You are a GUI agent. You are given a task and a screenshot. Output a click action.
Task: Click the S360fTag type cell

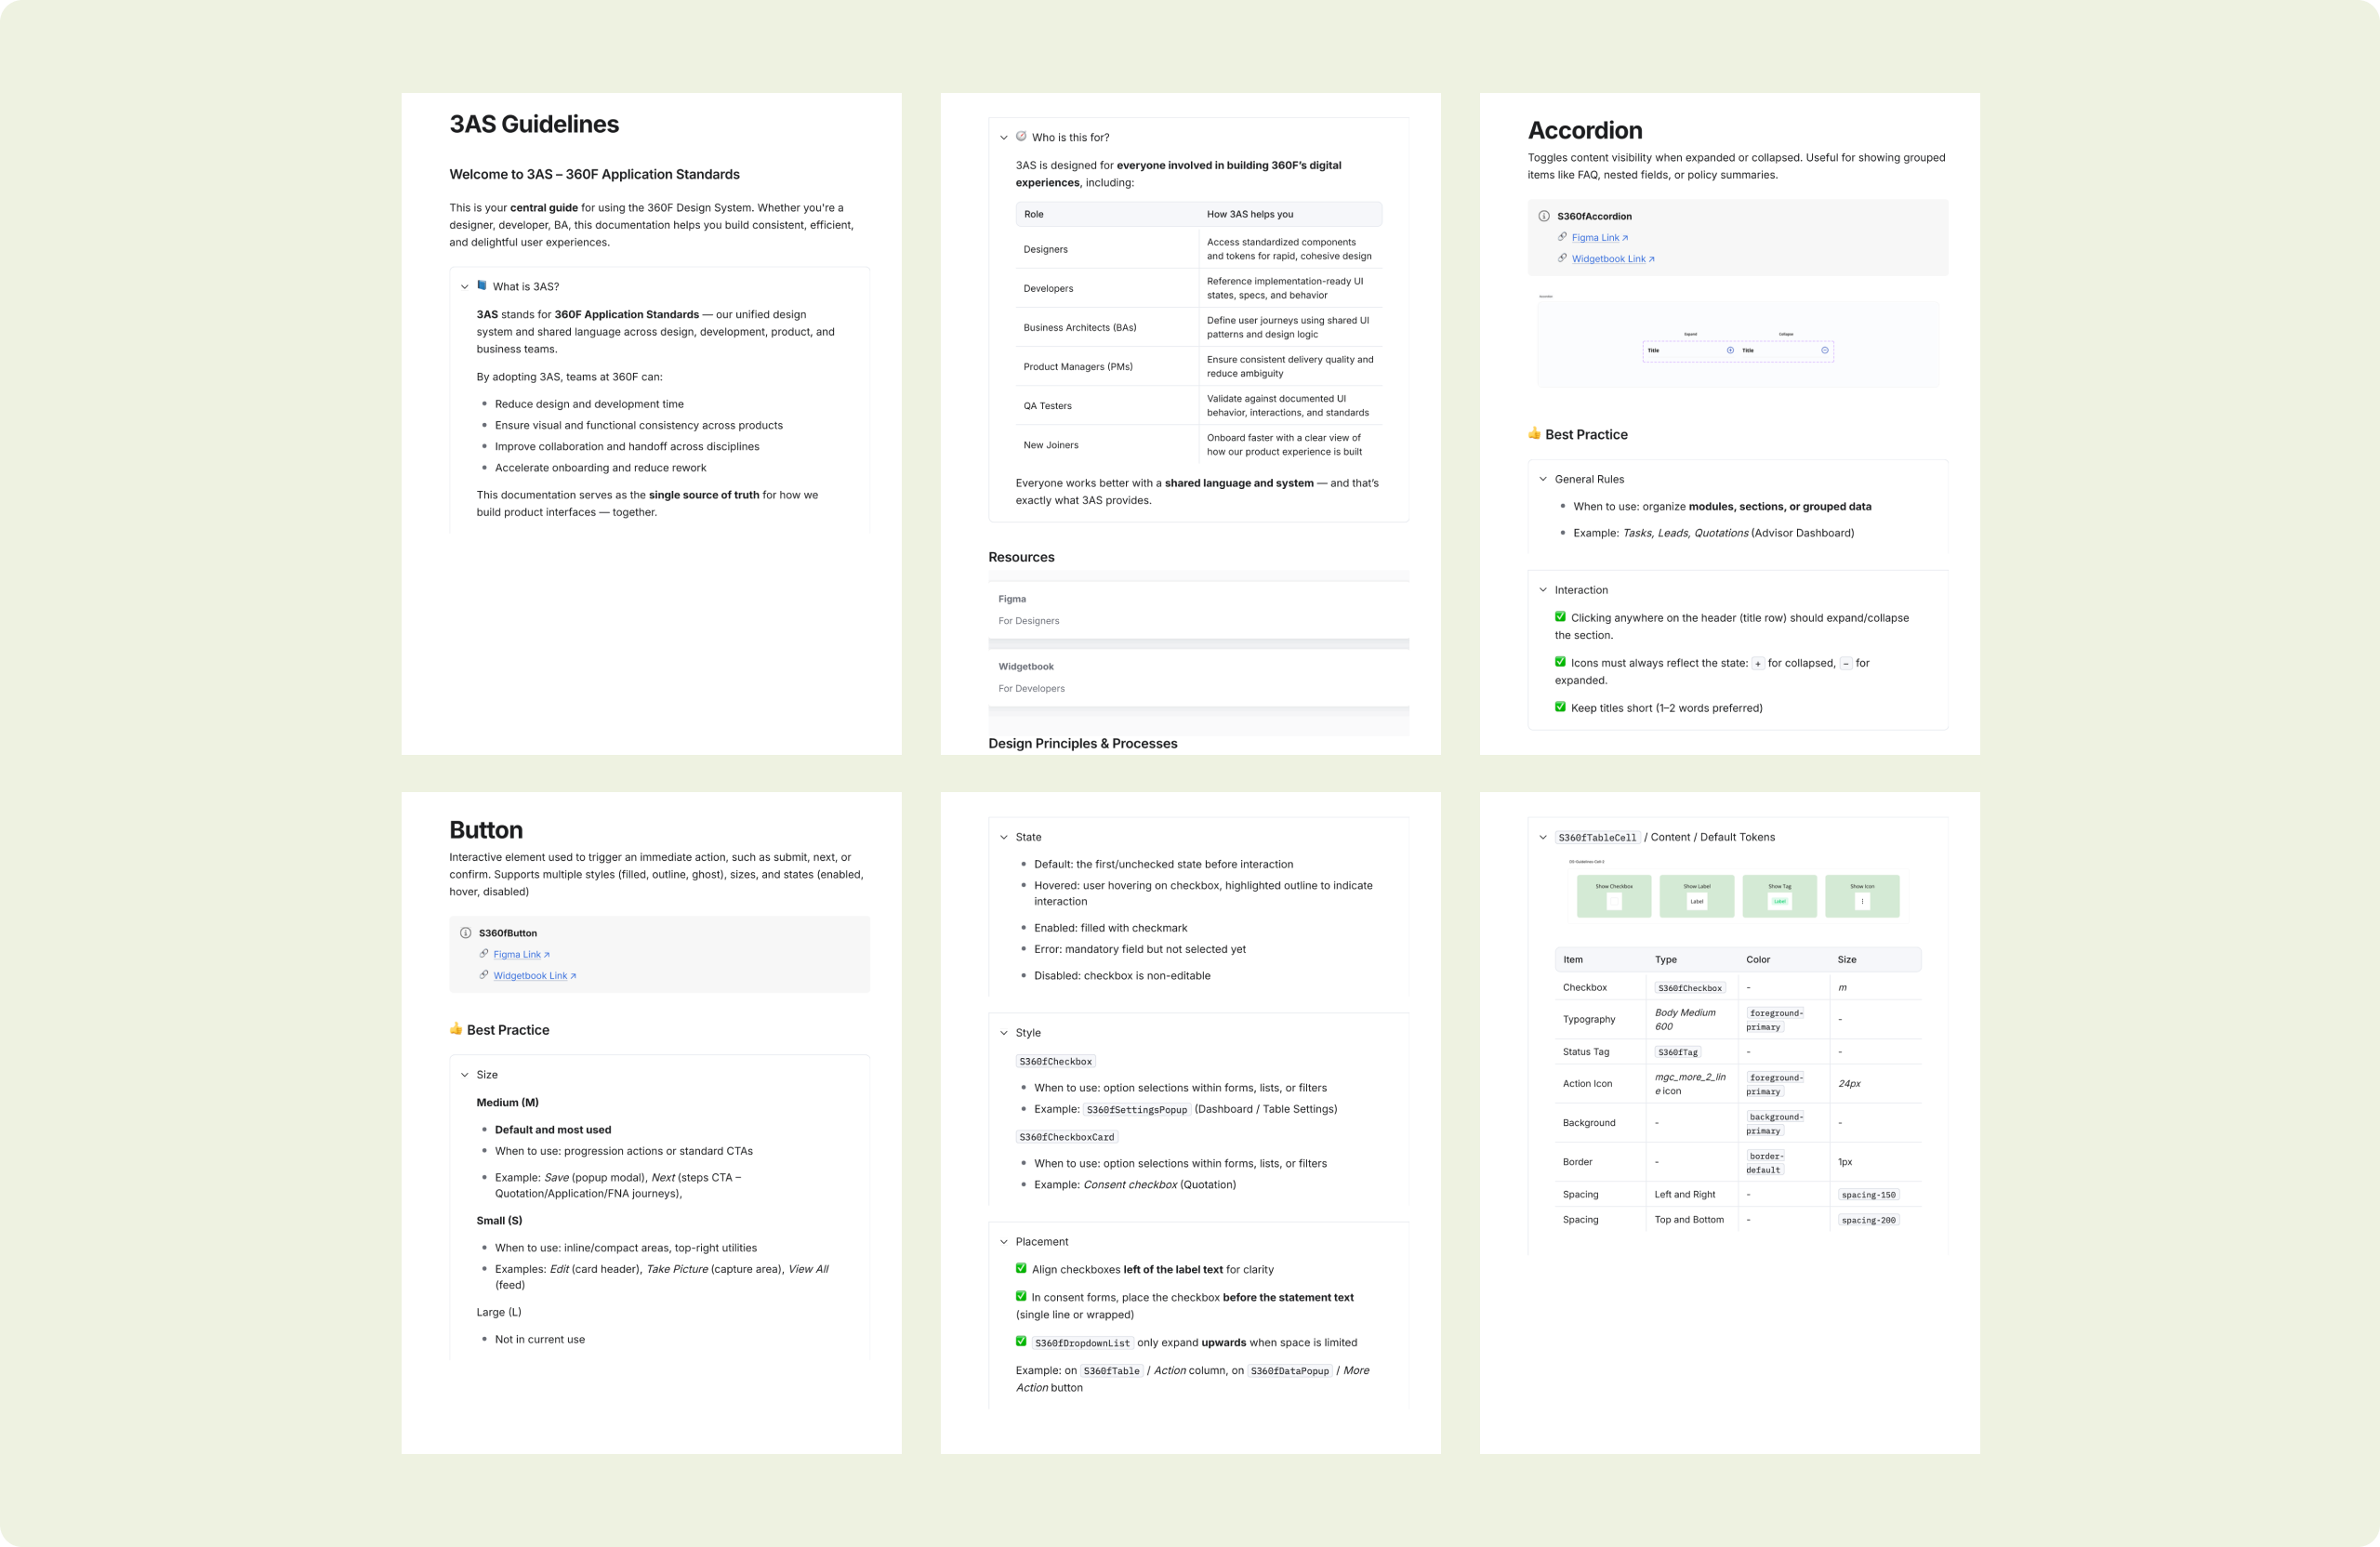point(1678,1052)
